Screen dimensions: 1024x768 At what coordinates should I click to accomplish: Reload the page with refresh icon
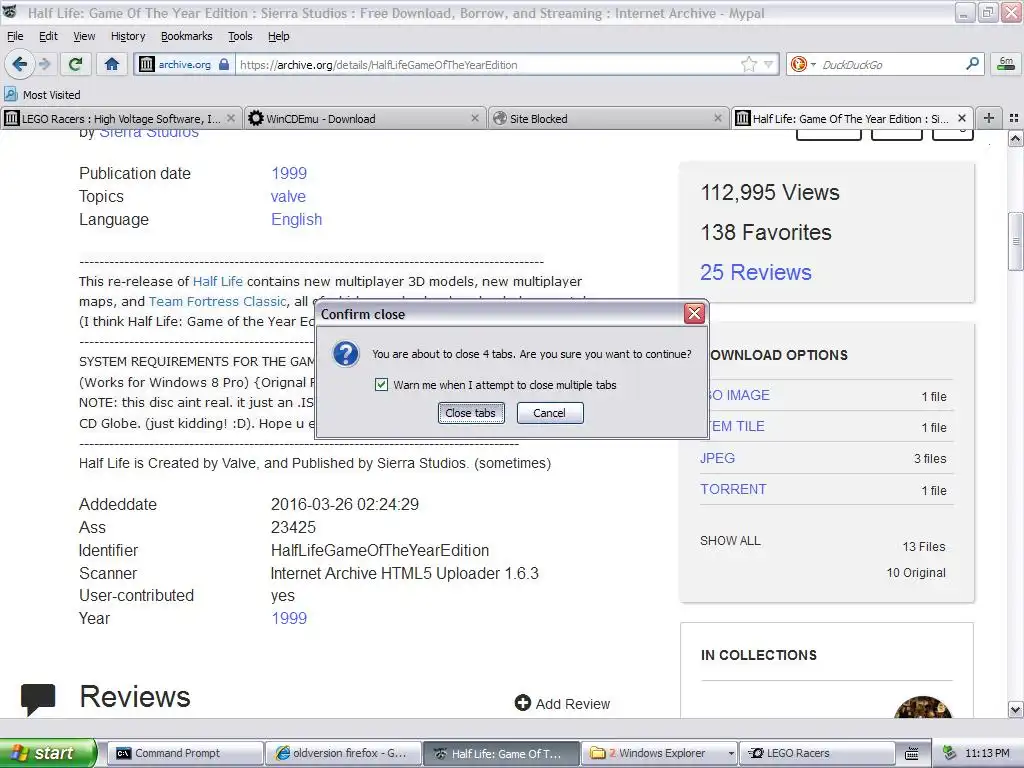(76, 64)
